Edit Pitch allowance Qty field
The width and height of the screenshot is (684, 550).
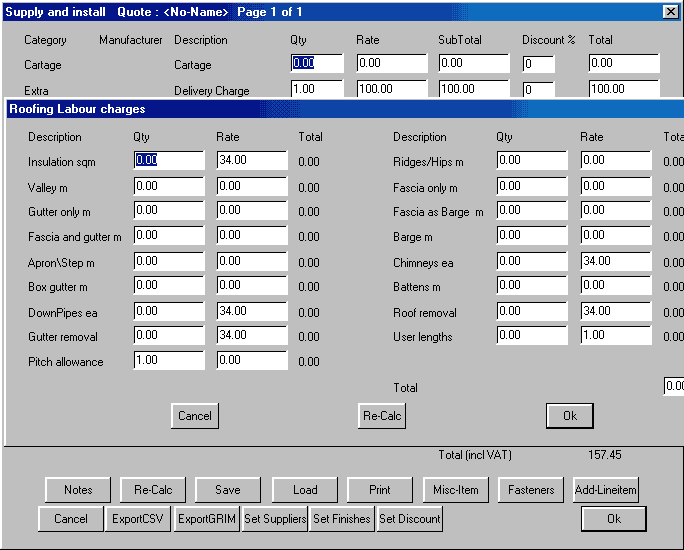click(x=169, y=360)
